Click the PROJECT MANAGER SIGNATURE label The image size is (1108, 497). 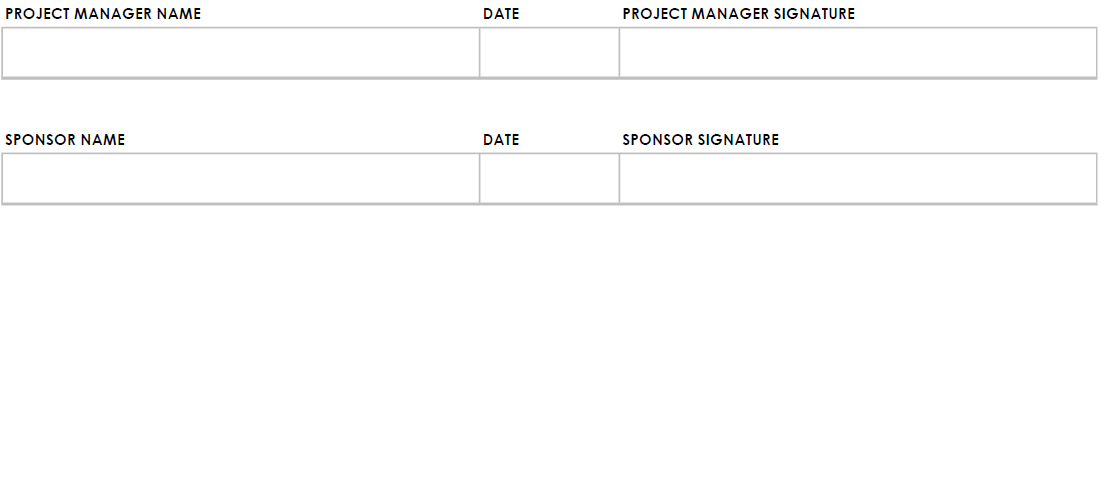[738, 13]
